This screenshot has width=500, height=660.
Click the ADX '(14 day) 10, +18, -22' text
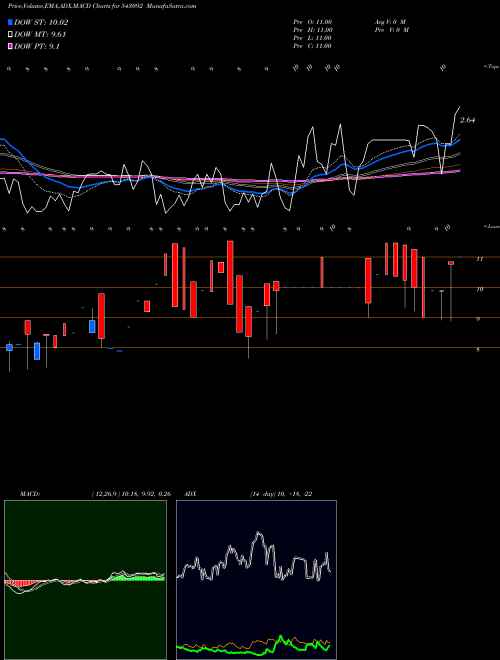point(281,494)
